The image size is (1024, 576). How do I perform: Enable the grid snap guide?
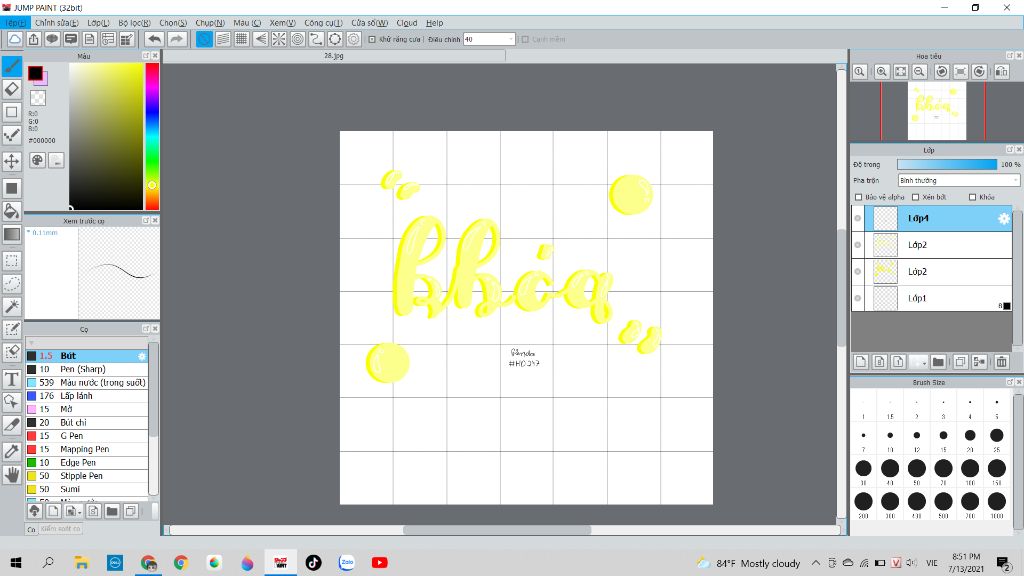click(x=242, y=39)
